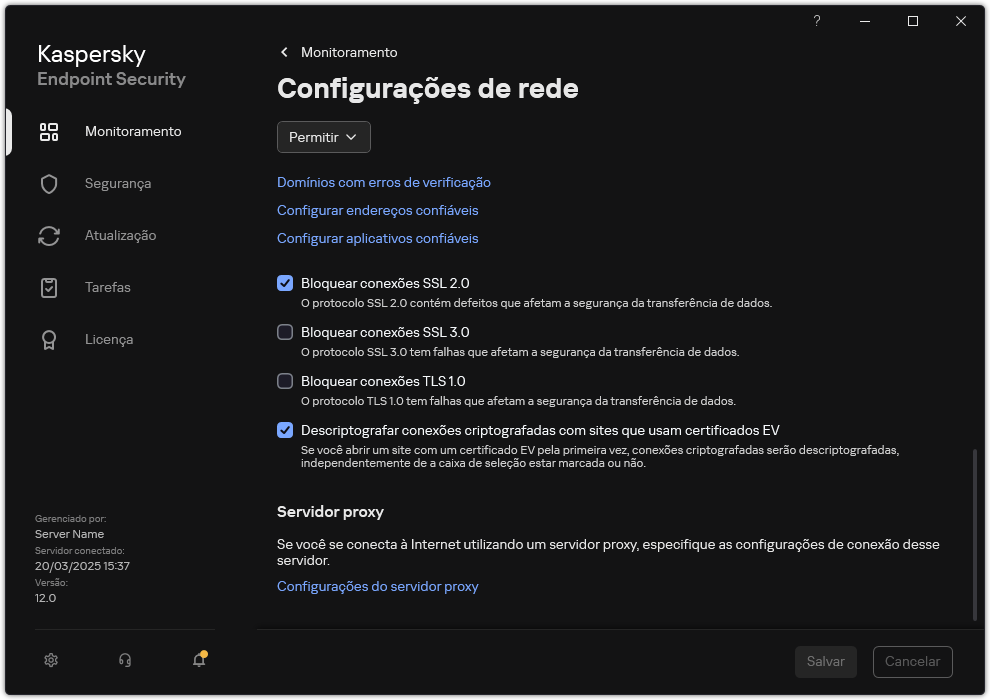
Task: Click the Tarefas clipboard icon
Action: [x=49, y=287]
